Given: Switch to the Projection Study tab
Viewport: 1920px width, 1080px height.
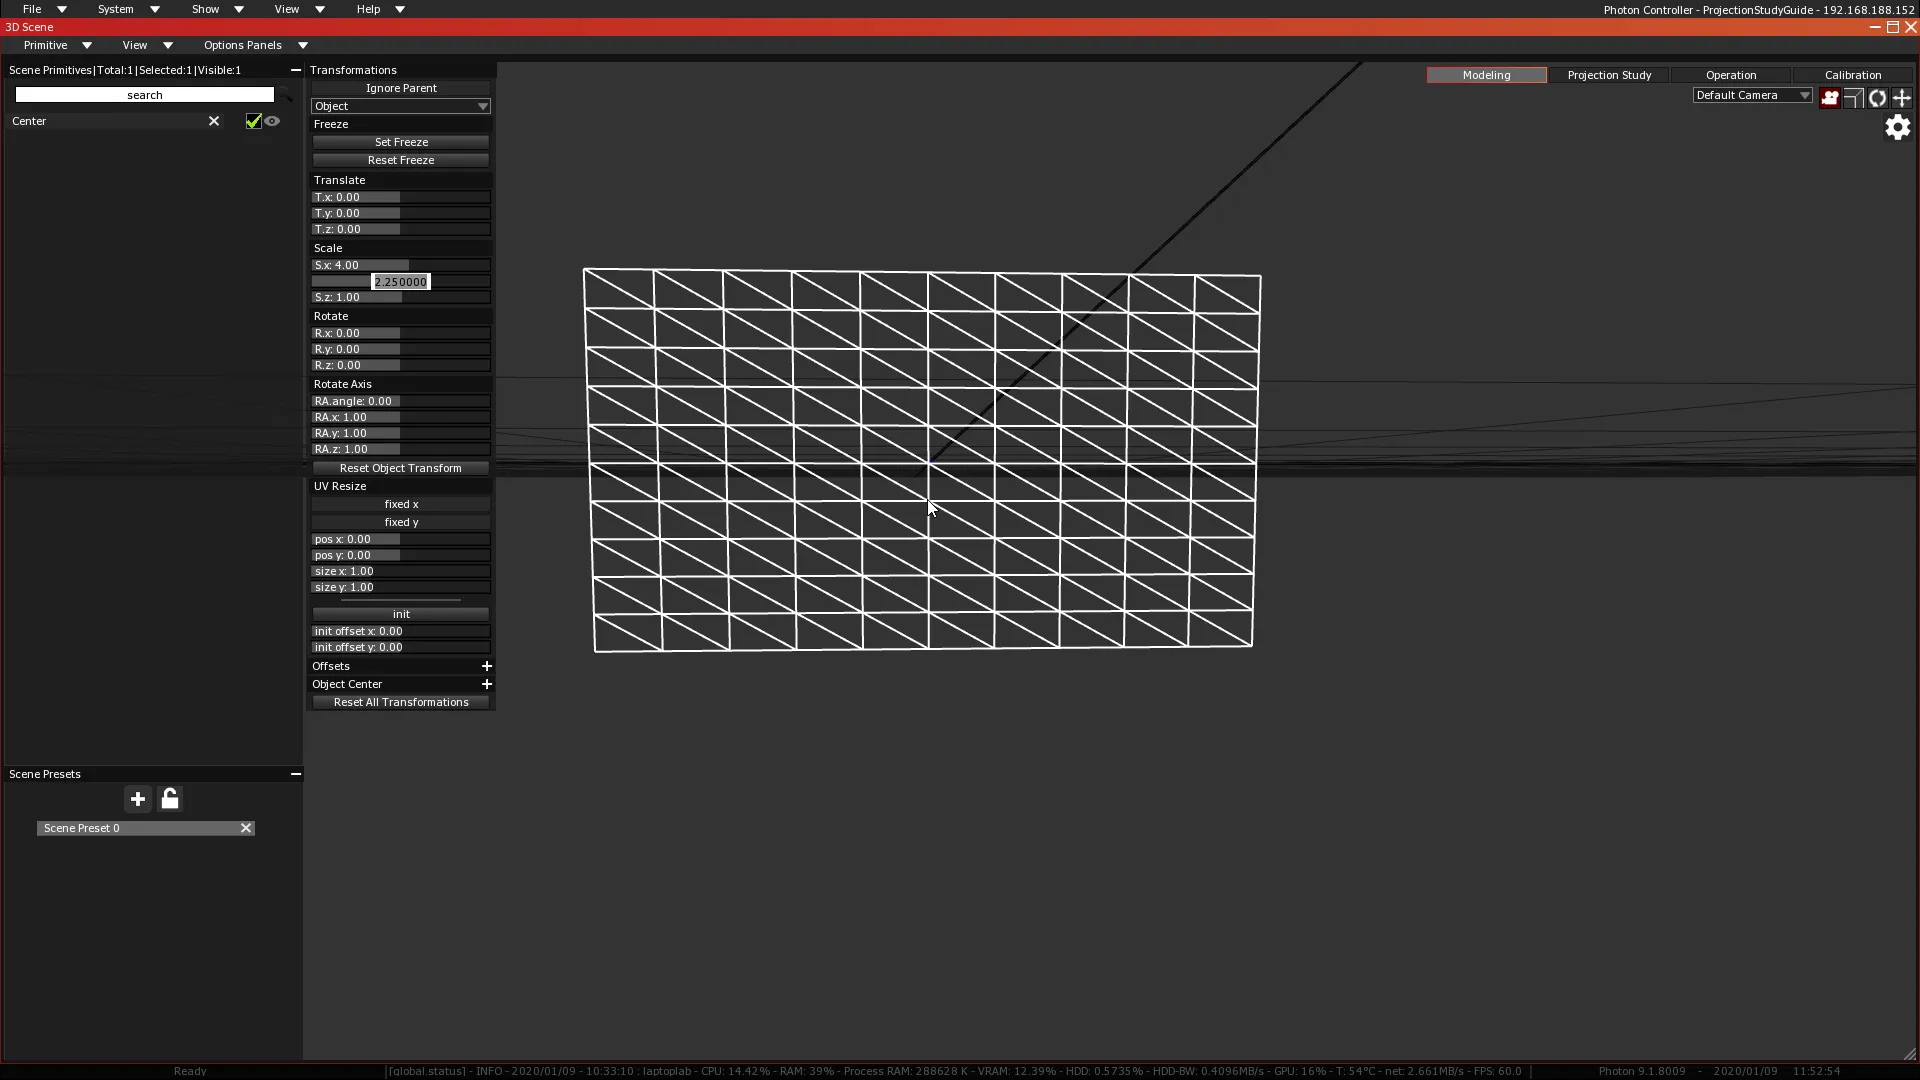Looking at the screenshot, I should 1609,75.
